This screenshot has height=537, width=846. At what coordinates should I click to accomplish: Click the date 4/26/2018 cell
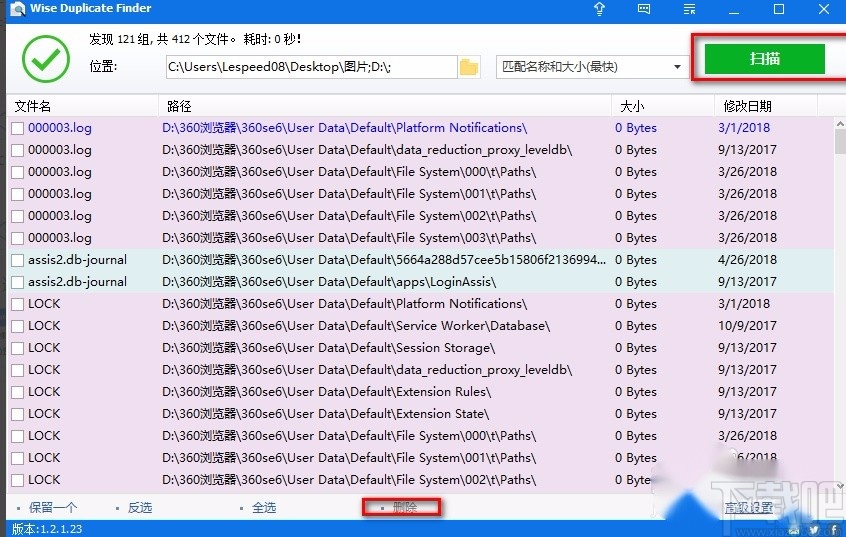coord(747,260)
